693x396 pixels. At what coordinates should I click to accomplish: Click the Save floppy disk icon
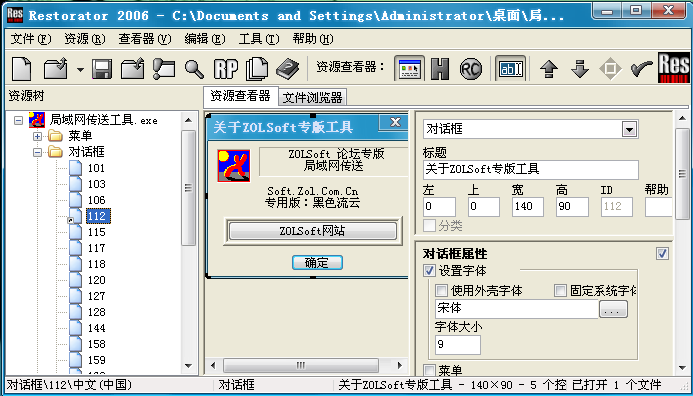[102, 69]
